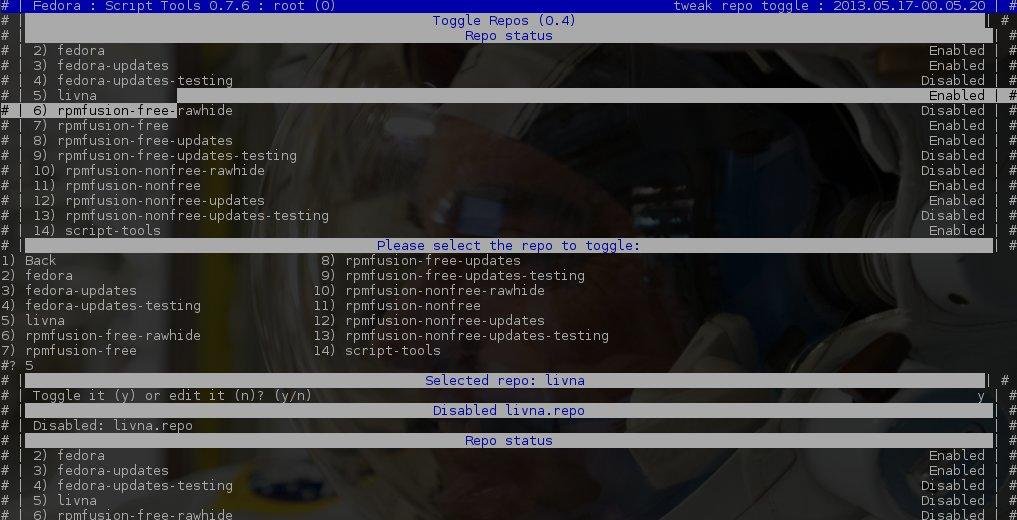Click the 'Enabled' value beside '12) rpmfusion-nonfree-updates'
This screenshot has height=520, width=1017.
[x=957, y=200]
